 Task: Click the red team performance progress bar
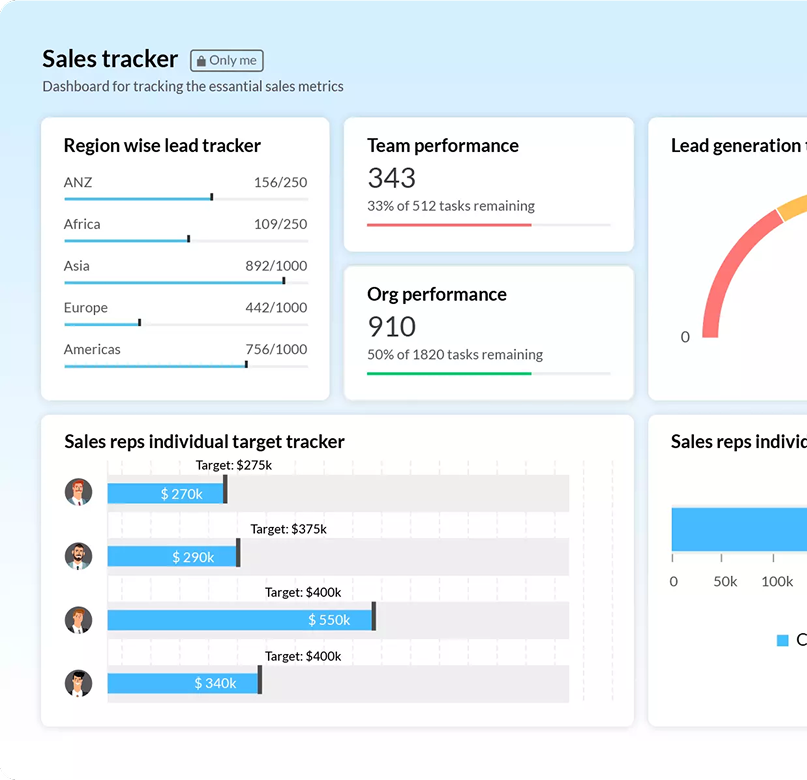pyautogui.click(x=448, y=225)
